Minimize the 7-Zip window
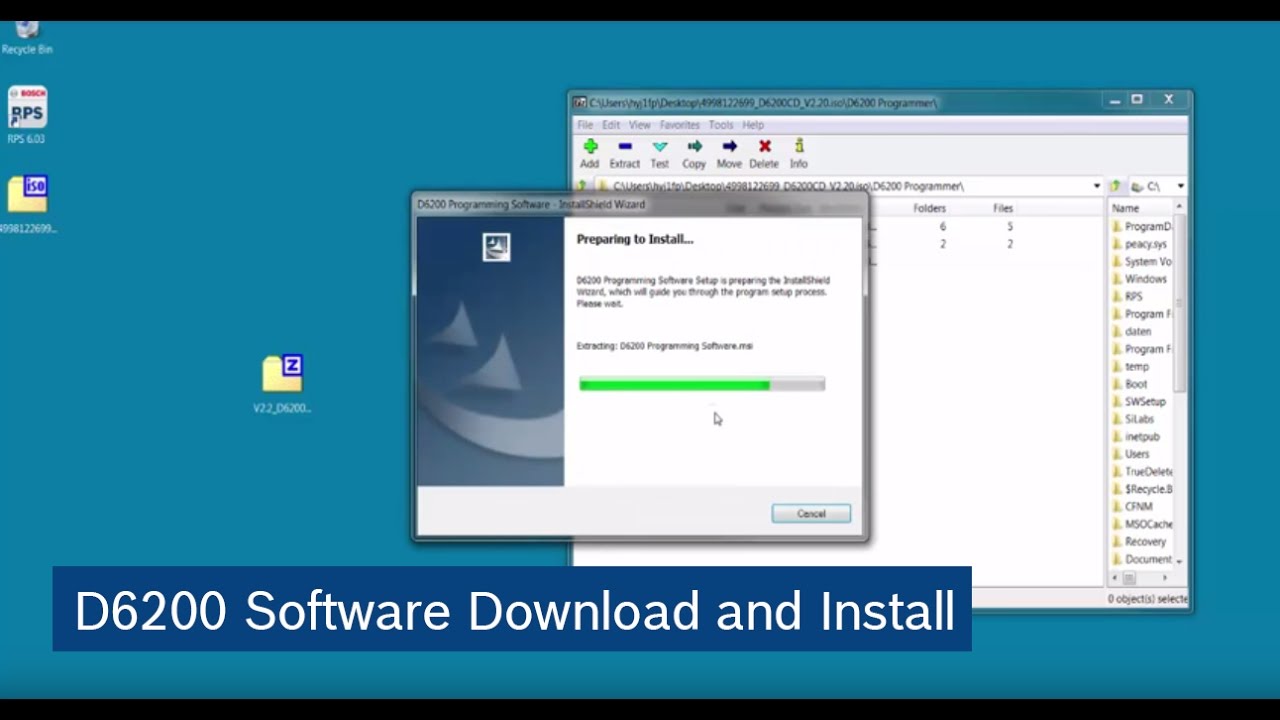The width and height of the screenshot is (1280, 720). pyautogui.click(x=1115, y=100)
